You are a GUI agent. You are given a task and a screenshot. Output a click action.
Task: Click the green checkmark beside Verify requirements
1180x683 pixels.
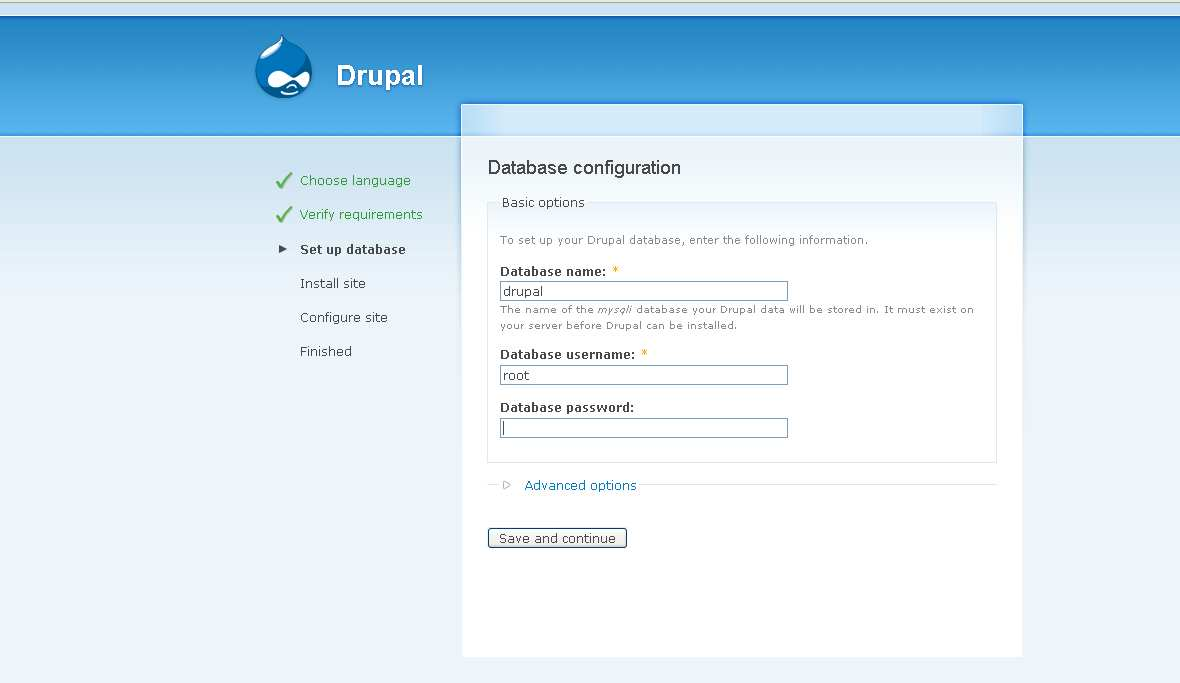pyautogui.click(x=284, y=214)
